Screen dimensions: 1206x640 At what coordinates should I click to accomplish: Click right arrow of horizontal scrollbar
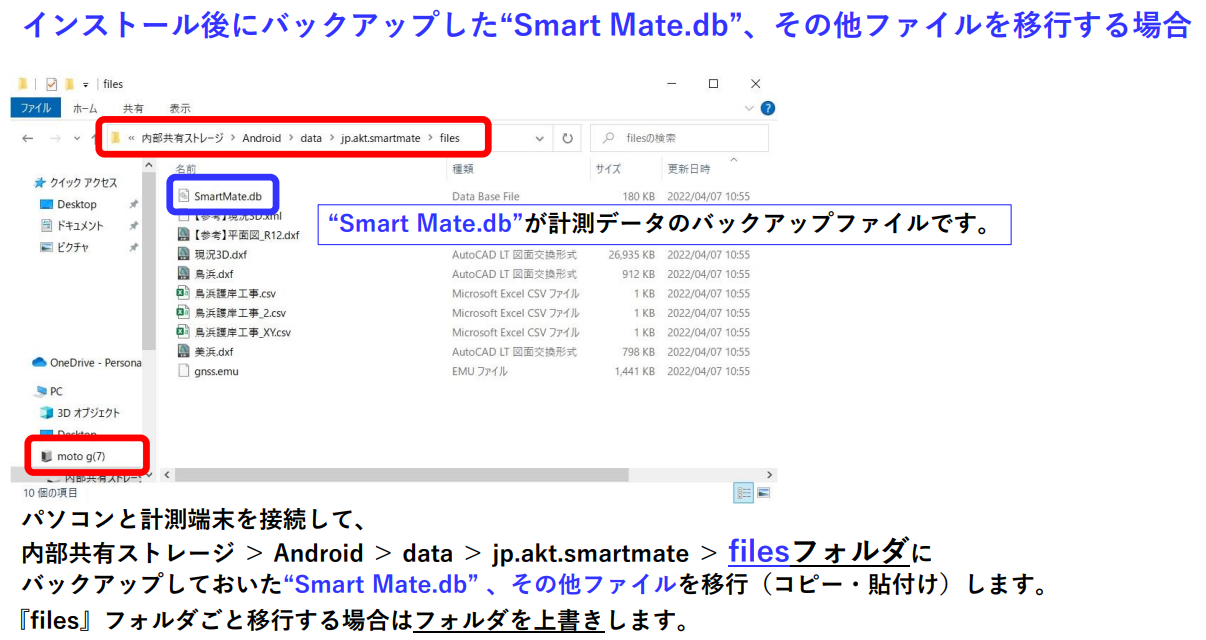pos(769,474)
